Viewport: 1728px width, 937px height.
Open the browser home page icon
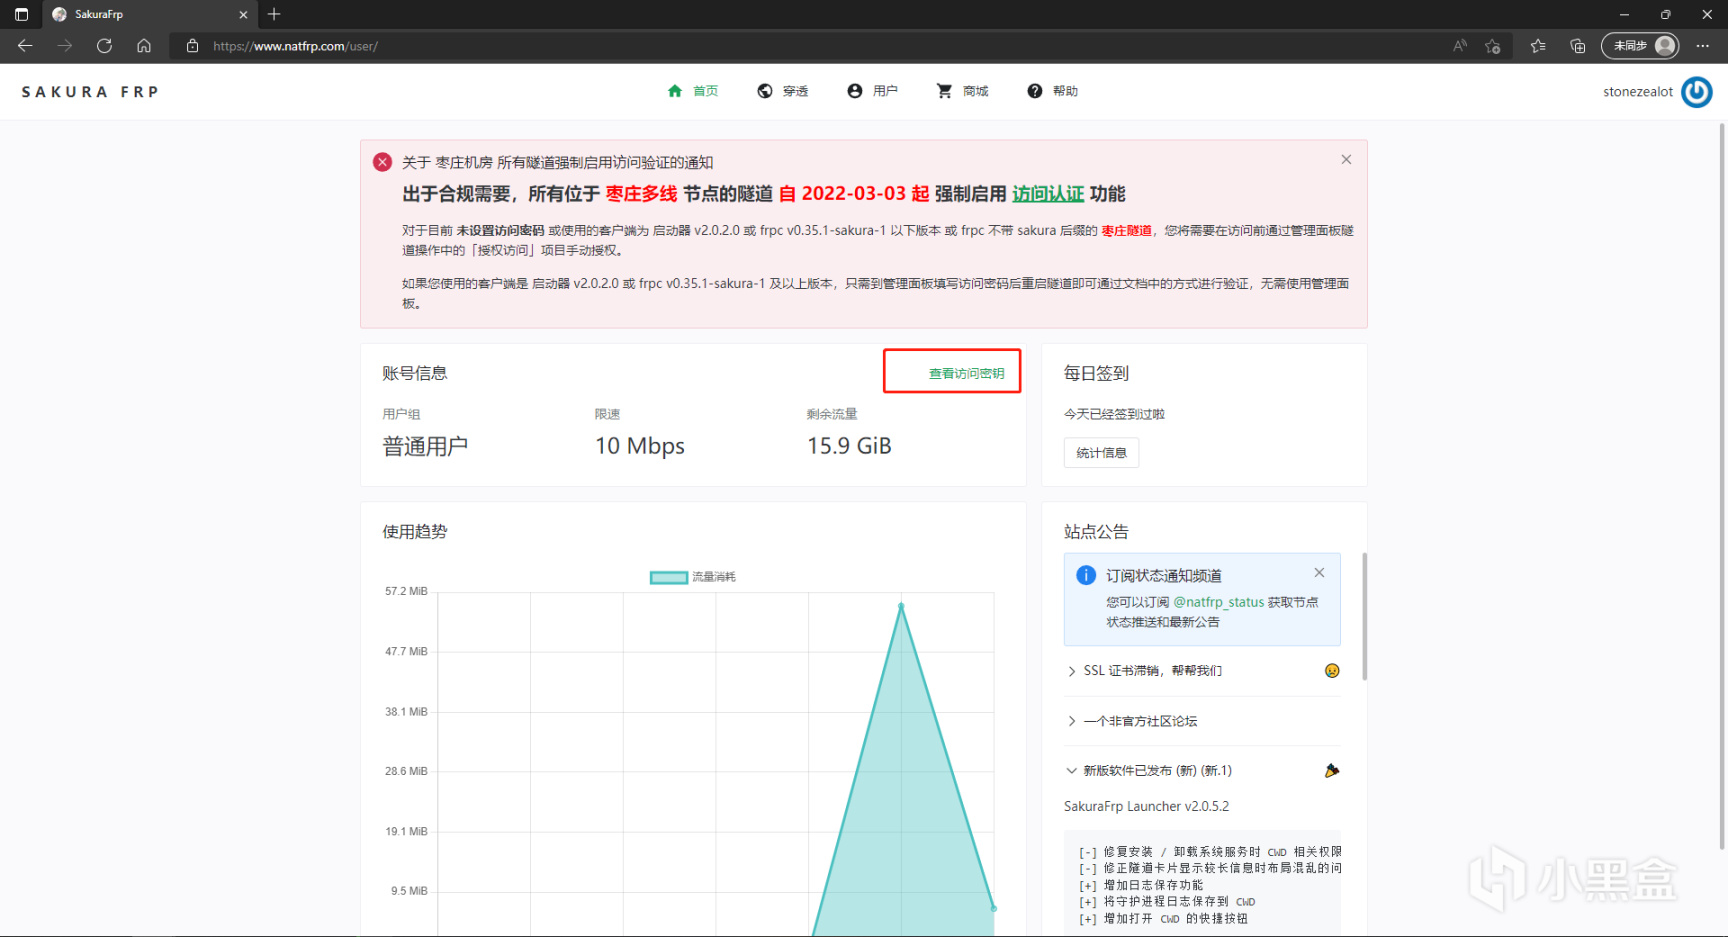click(x=144, y=46)
